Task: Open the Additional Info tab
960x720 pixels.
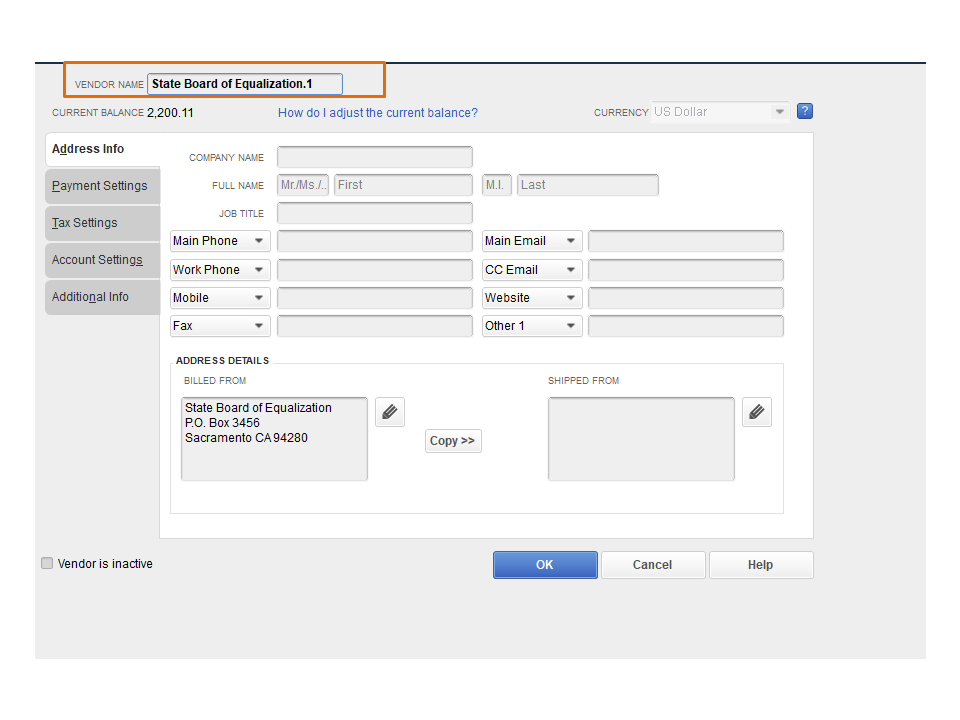Action: pos(102,297)
